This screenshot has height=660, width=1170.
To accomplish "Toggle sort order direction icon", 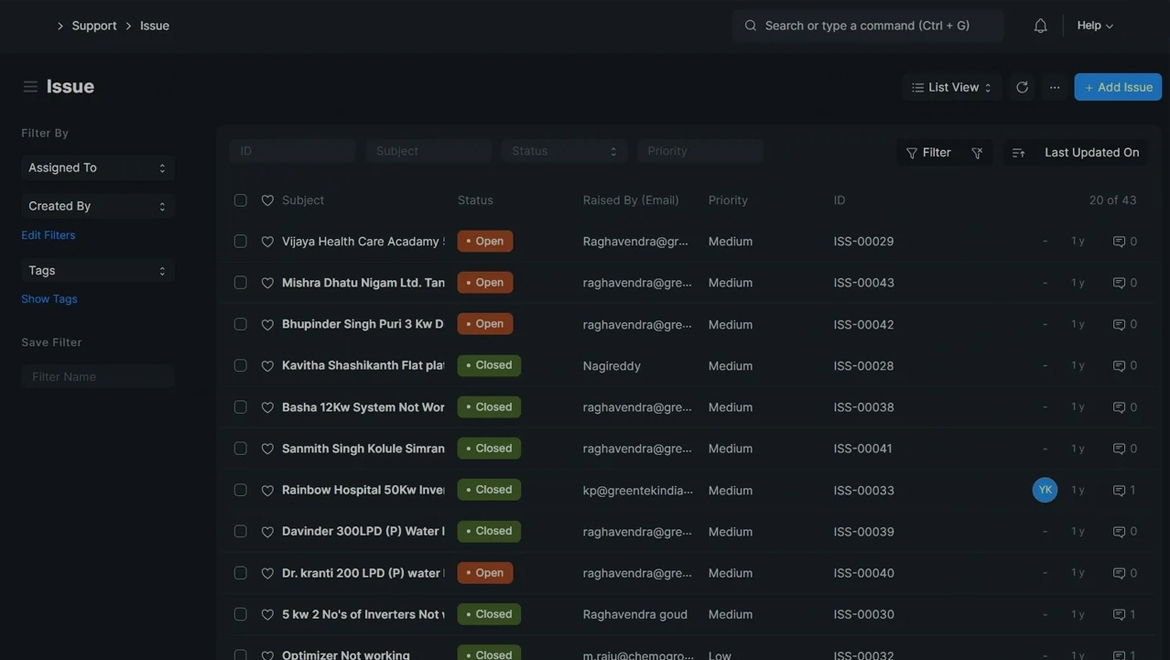I will pyautogui.click(x=1018, y=153).
